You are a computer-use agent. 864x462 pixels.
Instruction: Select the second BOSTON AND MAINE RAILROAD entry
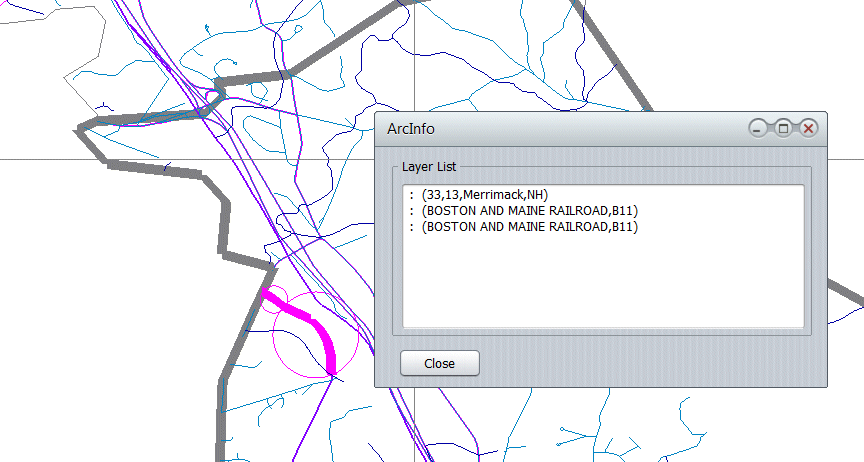(x=529, y=227)
